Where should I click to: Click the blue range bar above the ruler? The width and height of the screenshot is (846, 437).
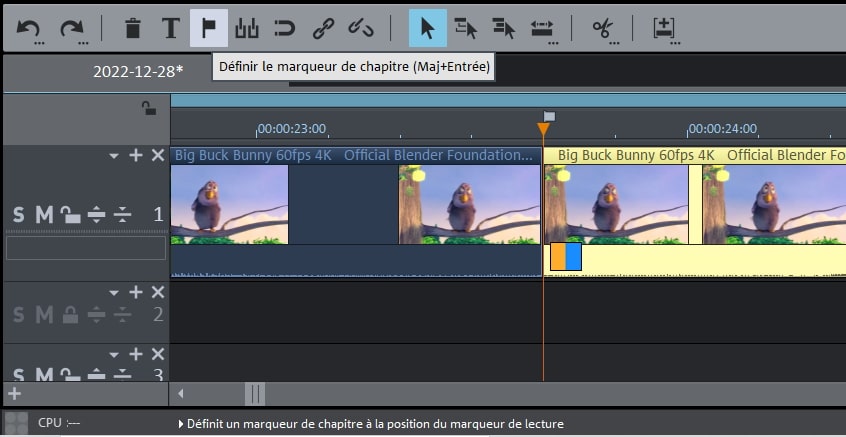(x=508, y=100)
